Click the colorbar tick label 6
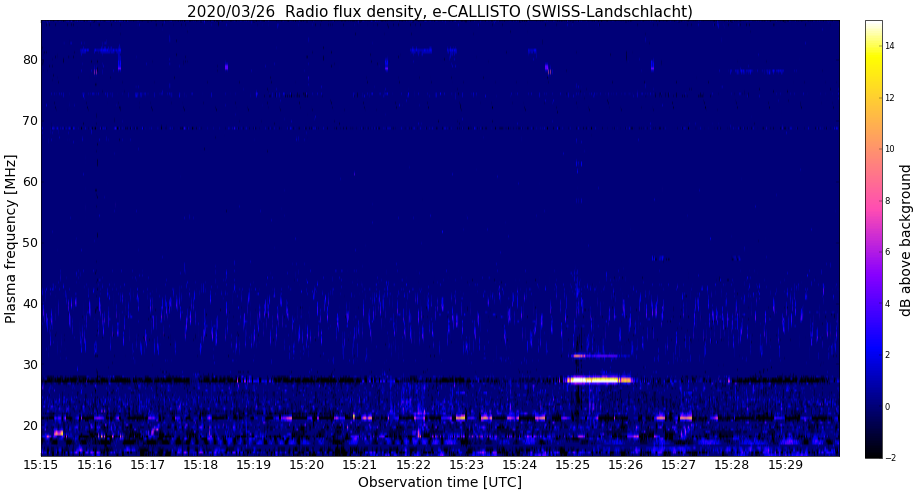This screenshot has height=494, width=919. [x=888, y=252]
